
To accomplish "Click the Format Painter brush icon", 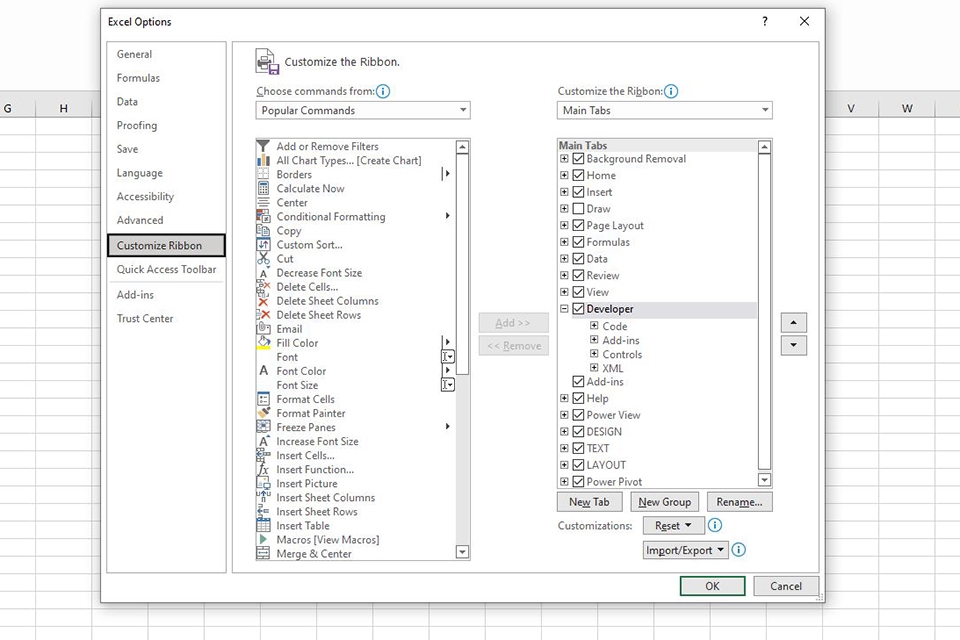I will [x=263, y=413].
